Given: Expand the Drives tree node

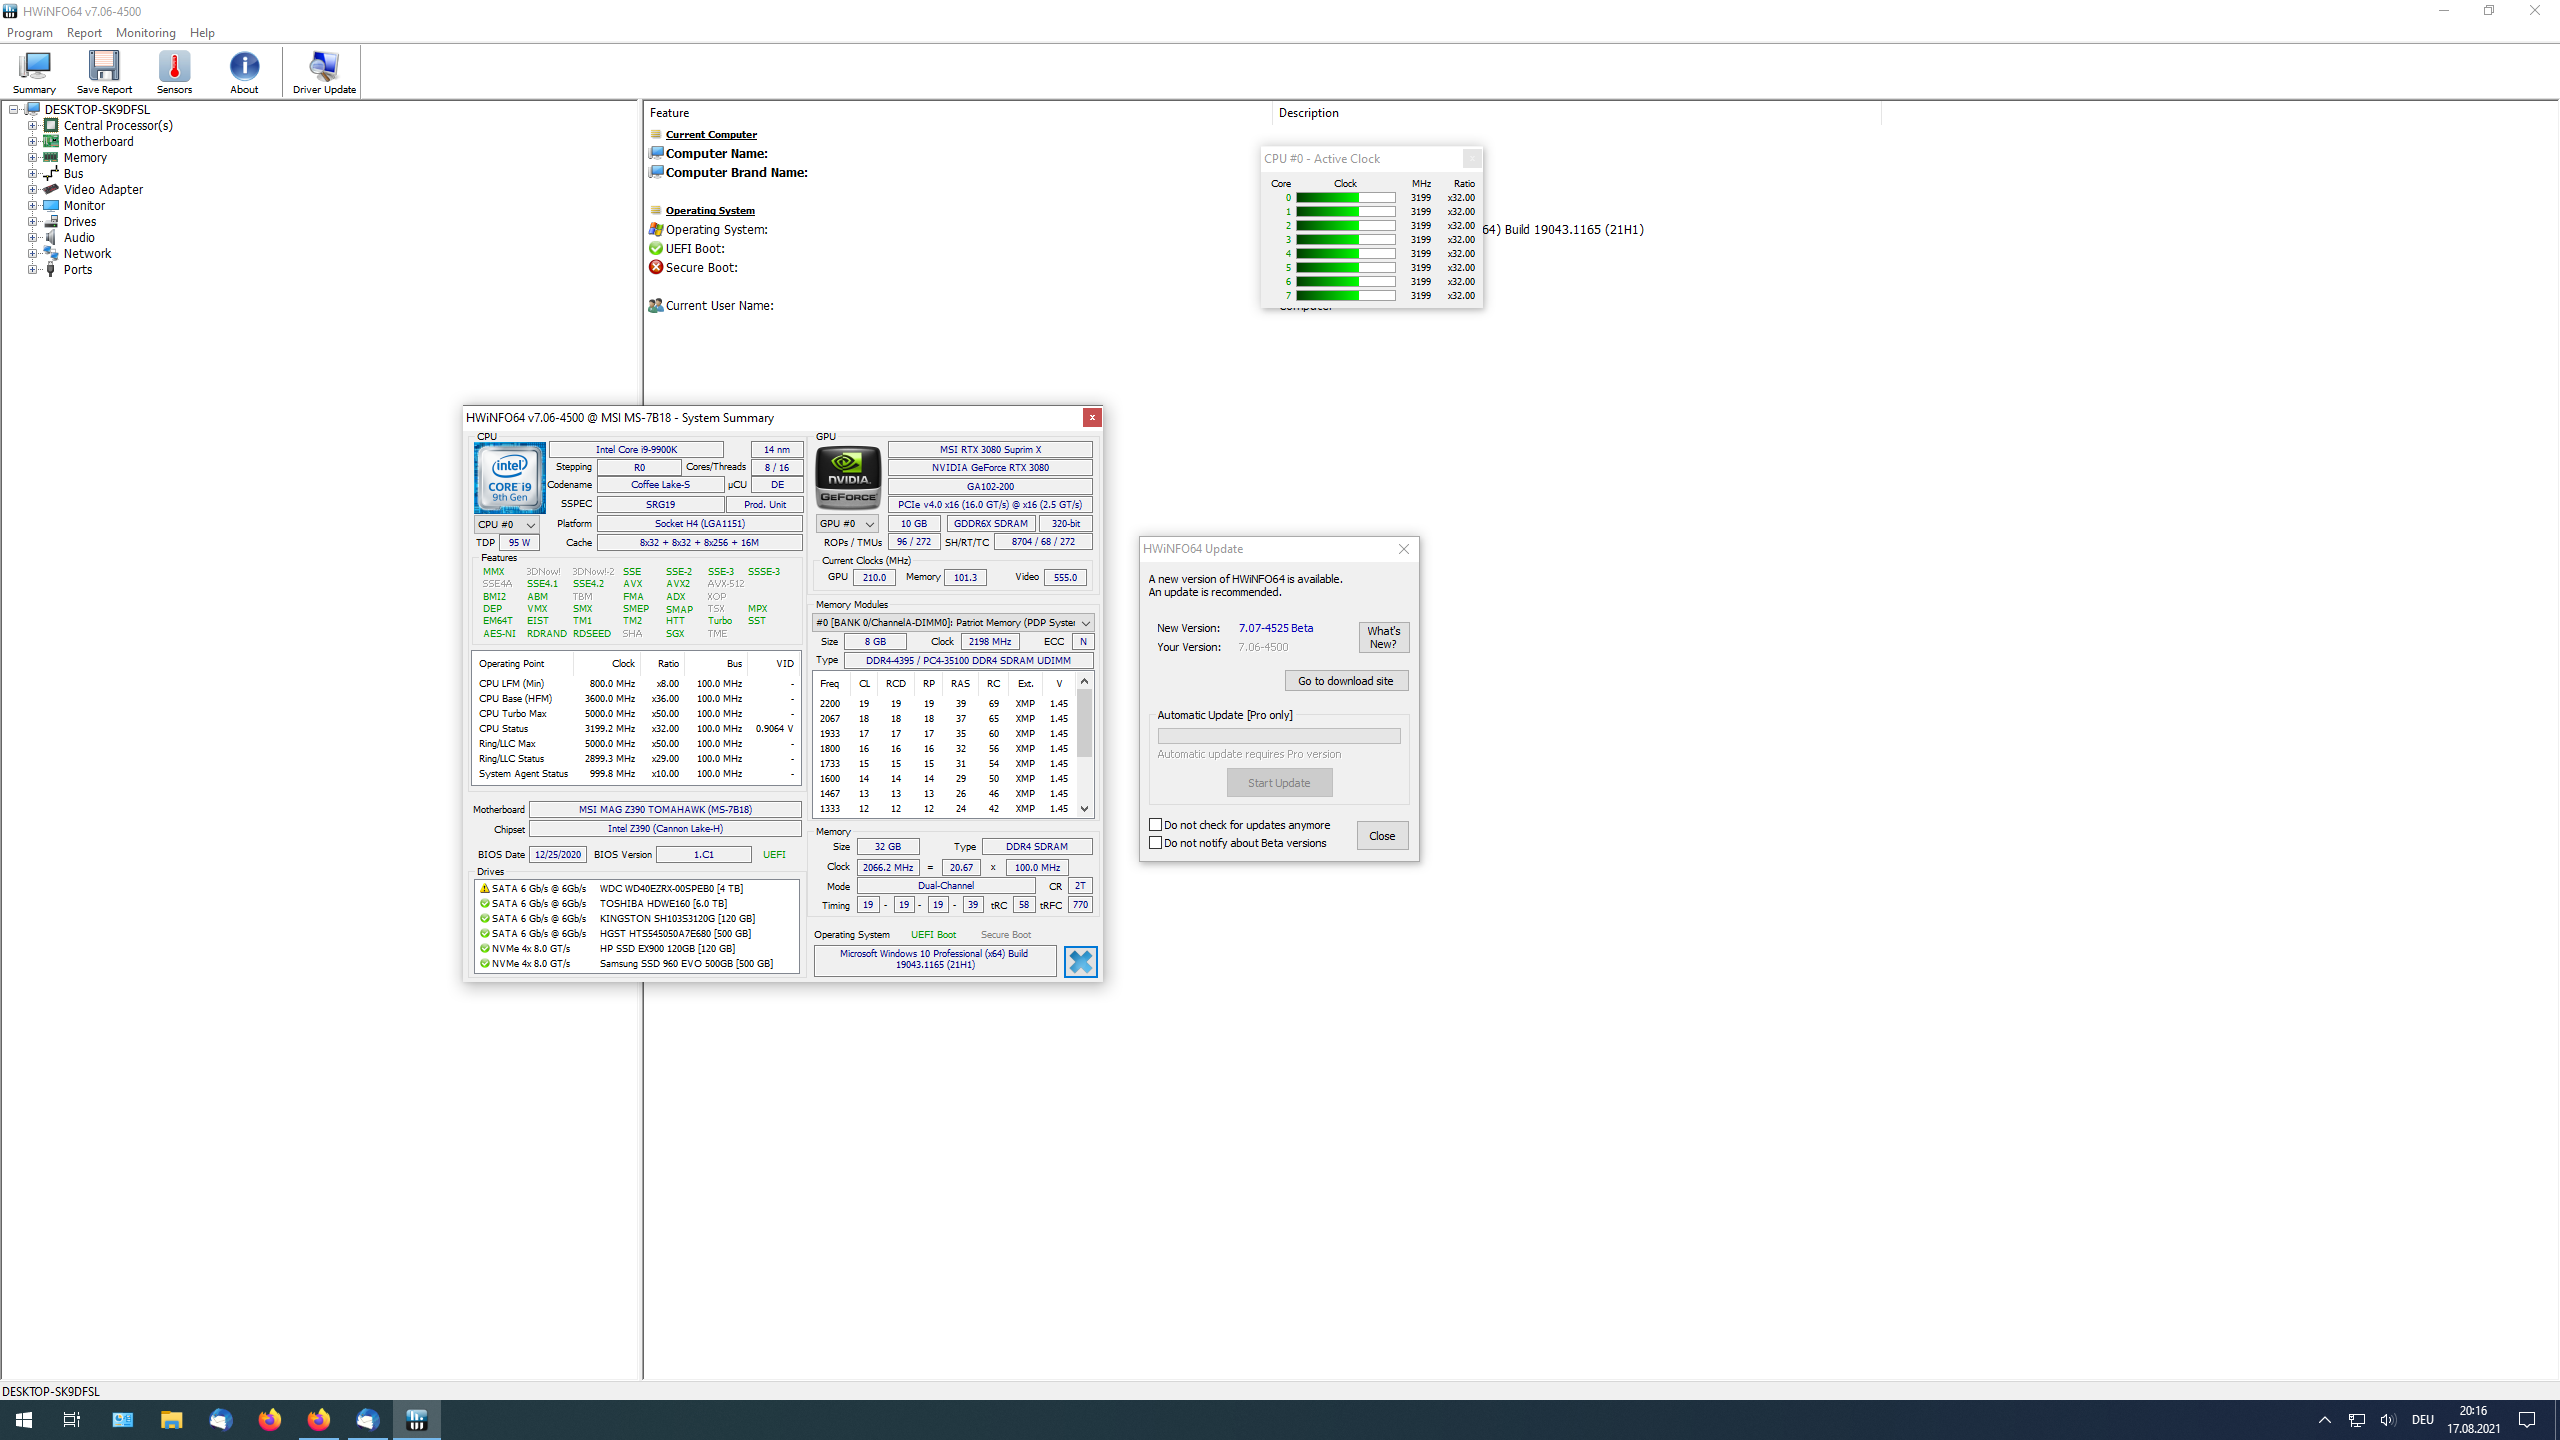Looking at the screenshot, I should pos(33,221).
